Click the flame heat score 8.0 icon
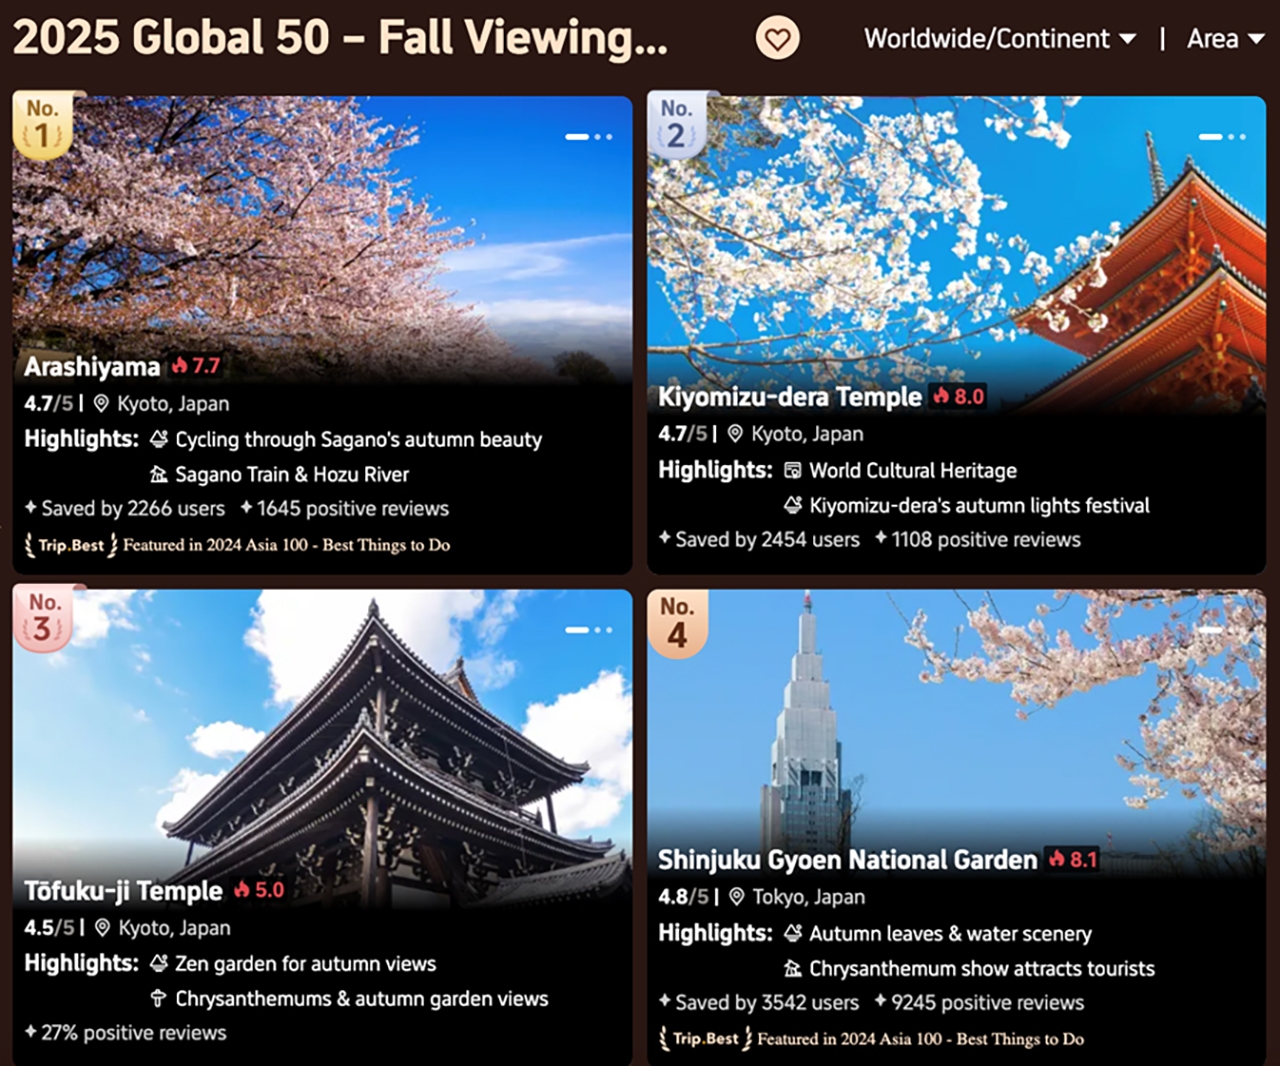This screenshot has height=1066, width=1280. point(942,397)
